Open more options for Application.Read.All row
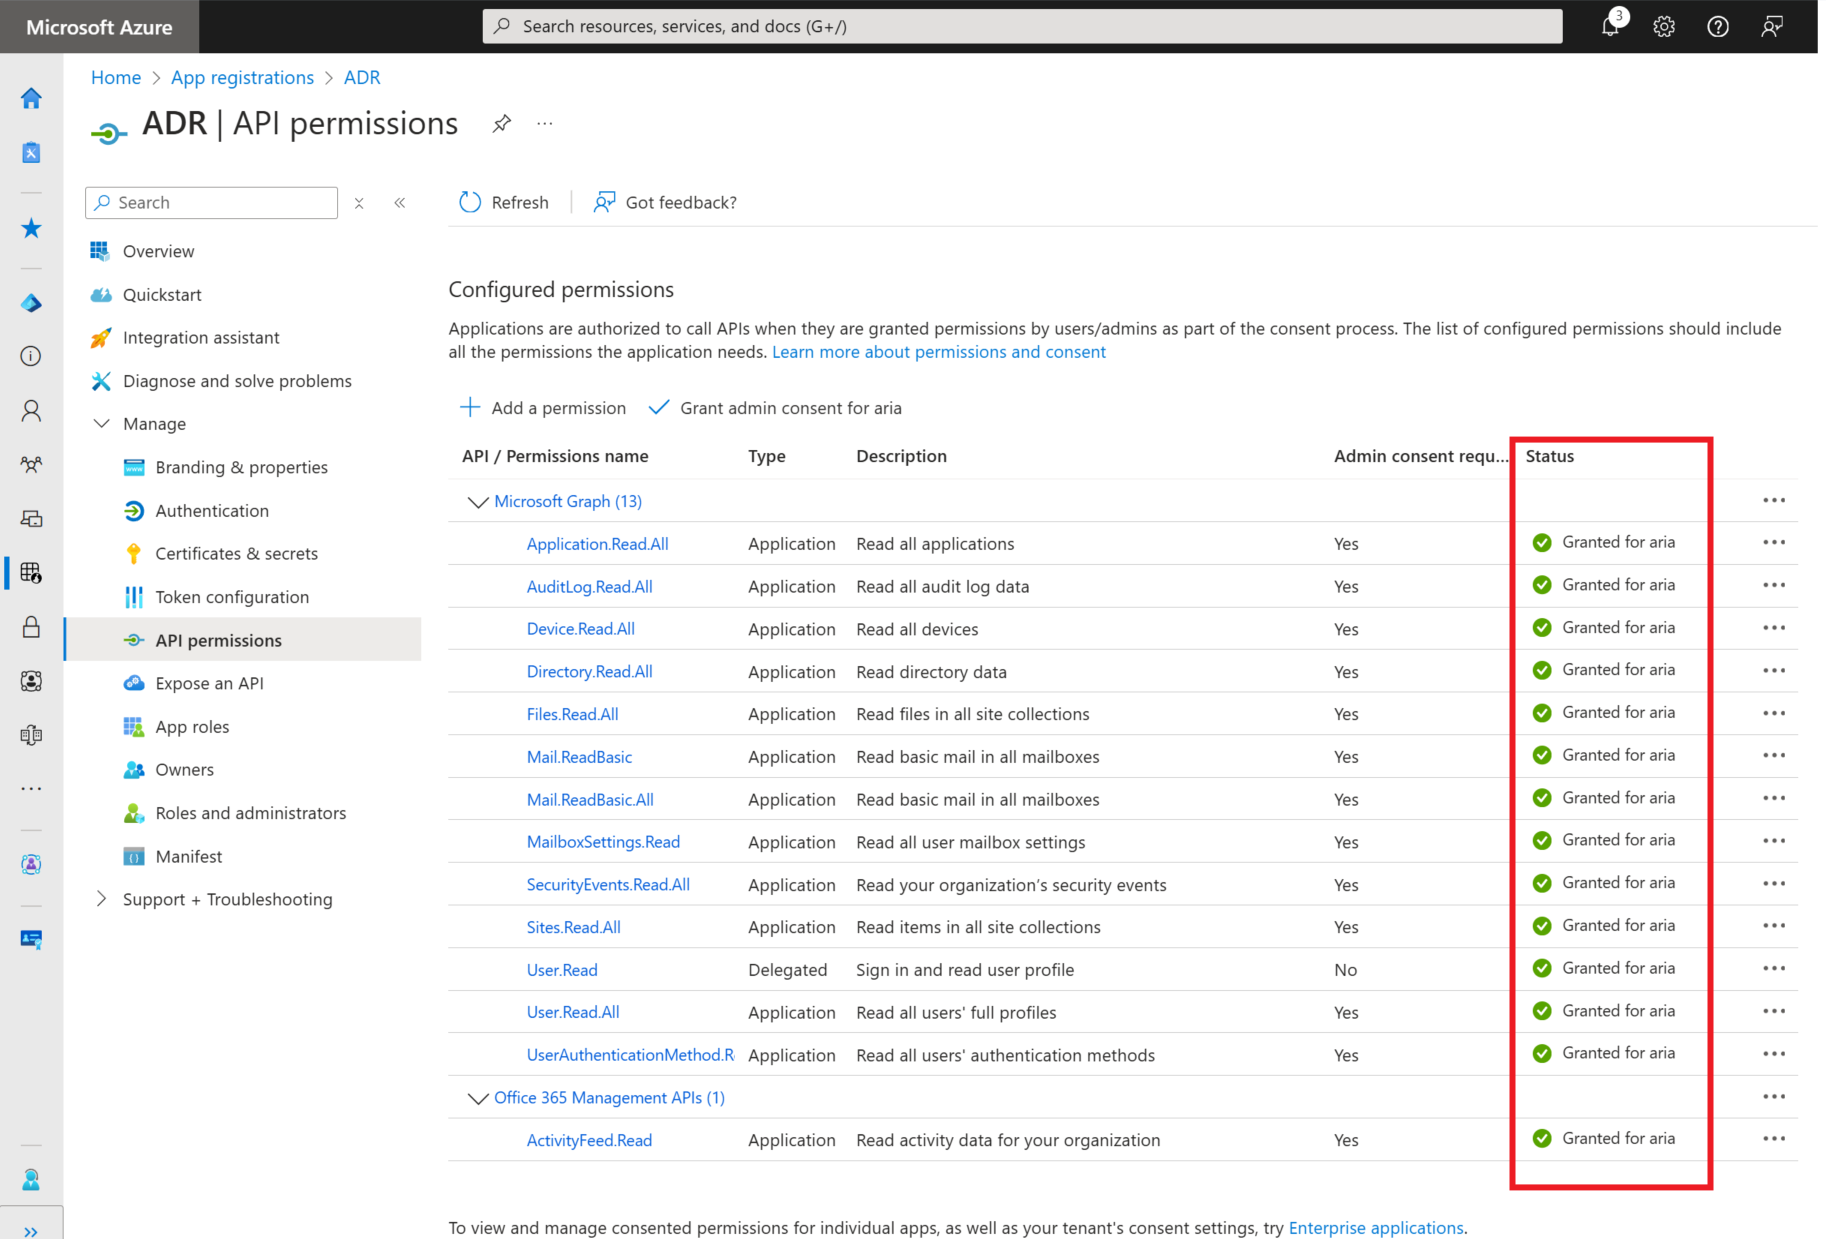The width and height of the screenshot is (1826, 1239). [x=1774, y=542]
